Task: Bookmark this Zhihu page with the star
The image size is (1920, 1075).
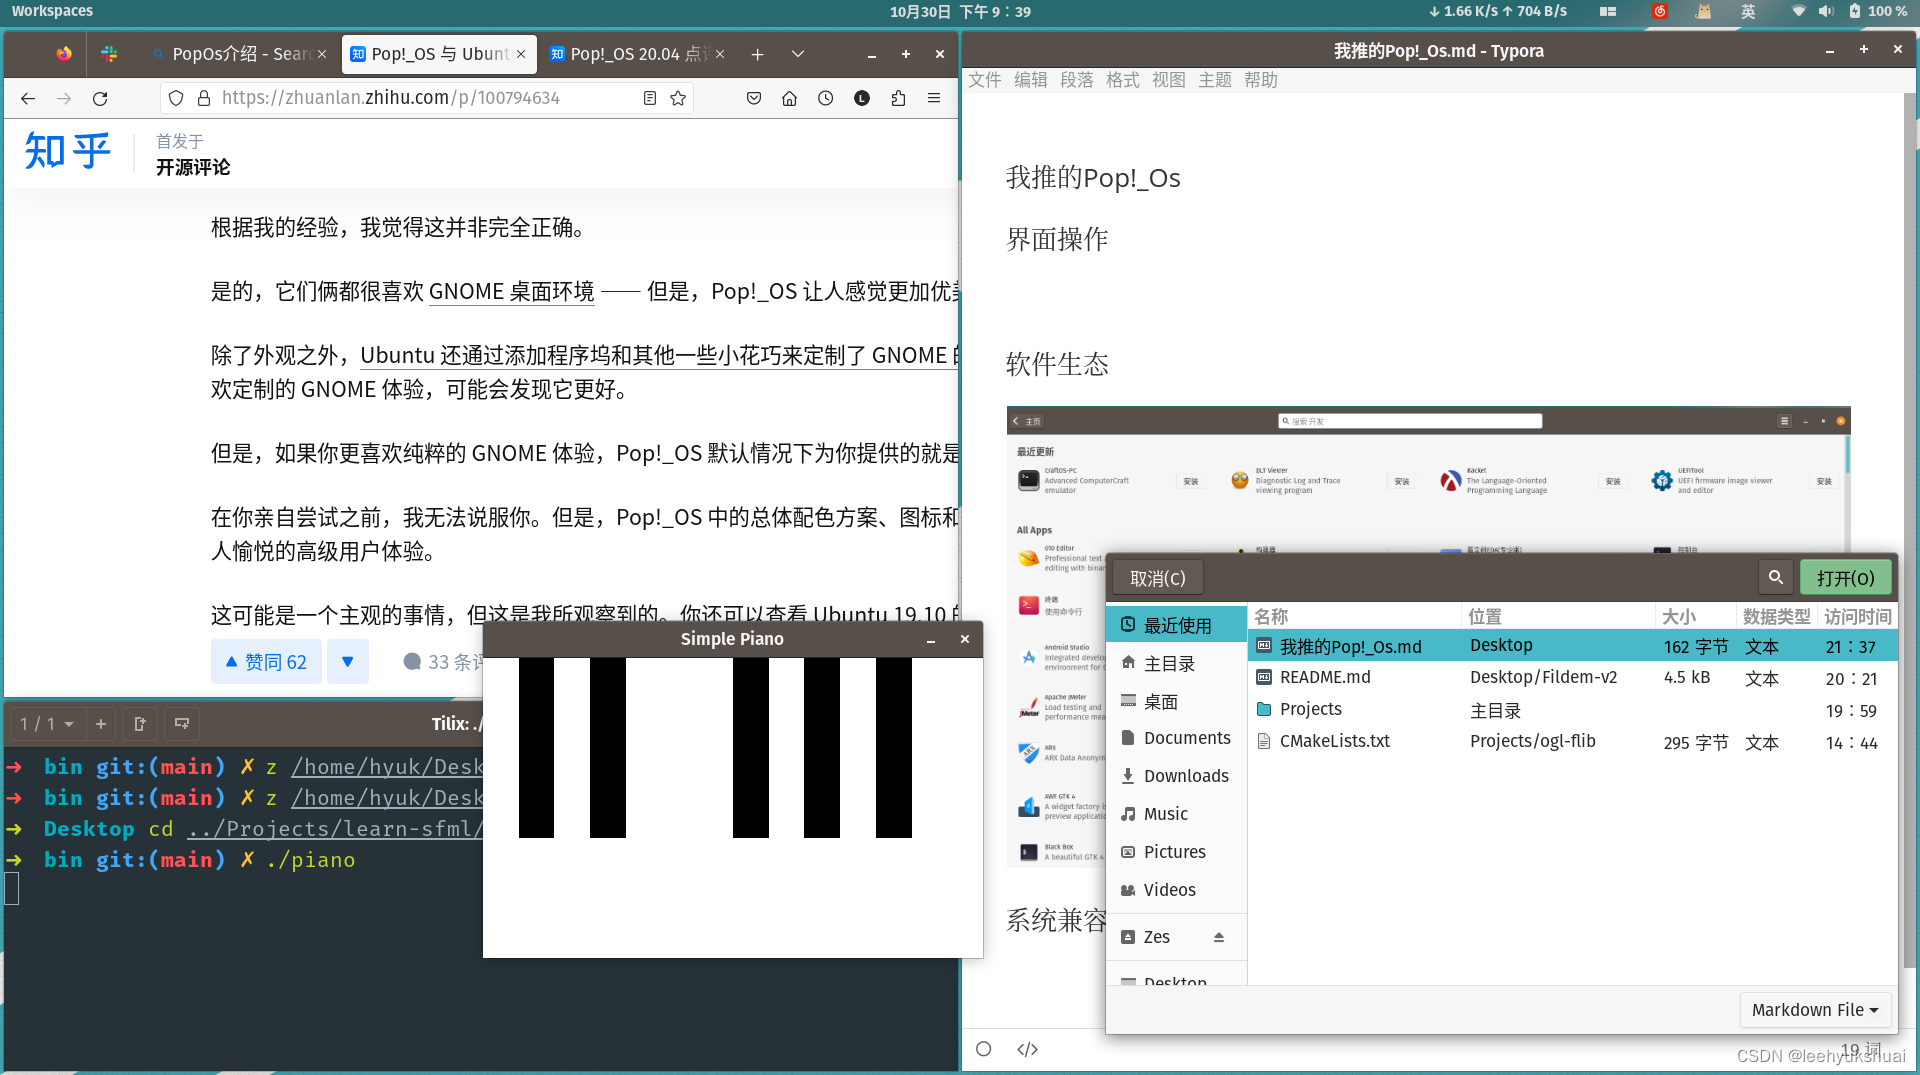Action: click(678, 98)
